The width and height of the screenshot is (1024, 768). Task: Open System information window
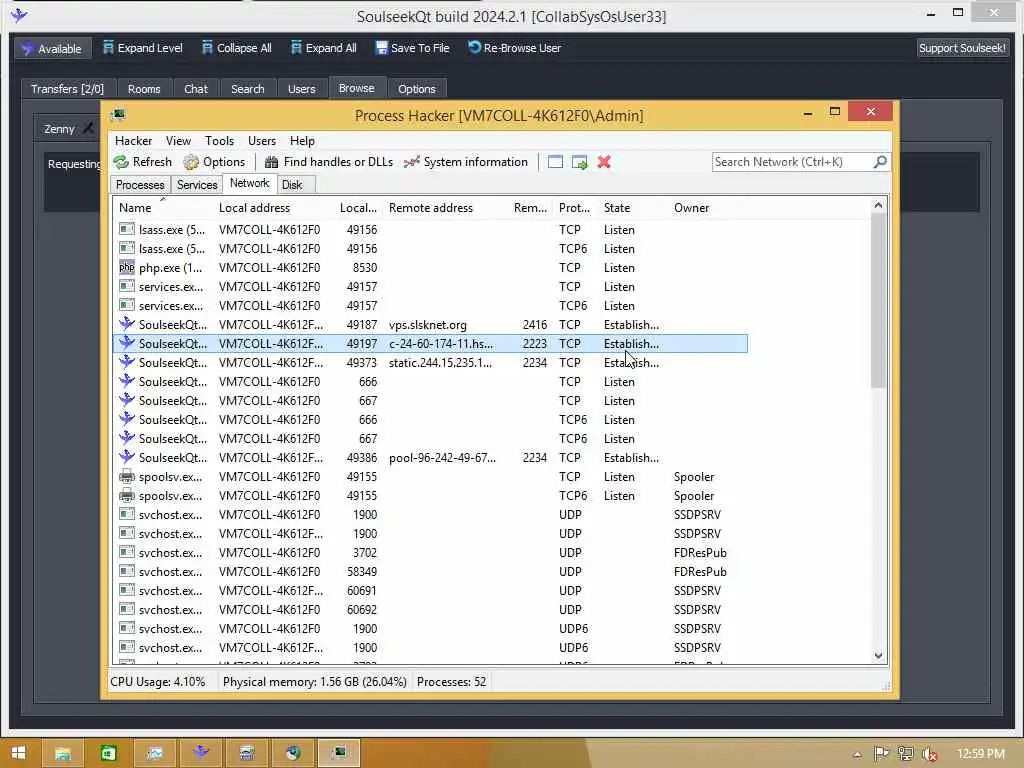(x=466, y=162)
